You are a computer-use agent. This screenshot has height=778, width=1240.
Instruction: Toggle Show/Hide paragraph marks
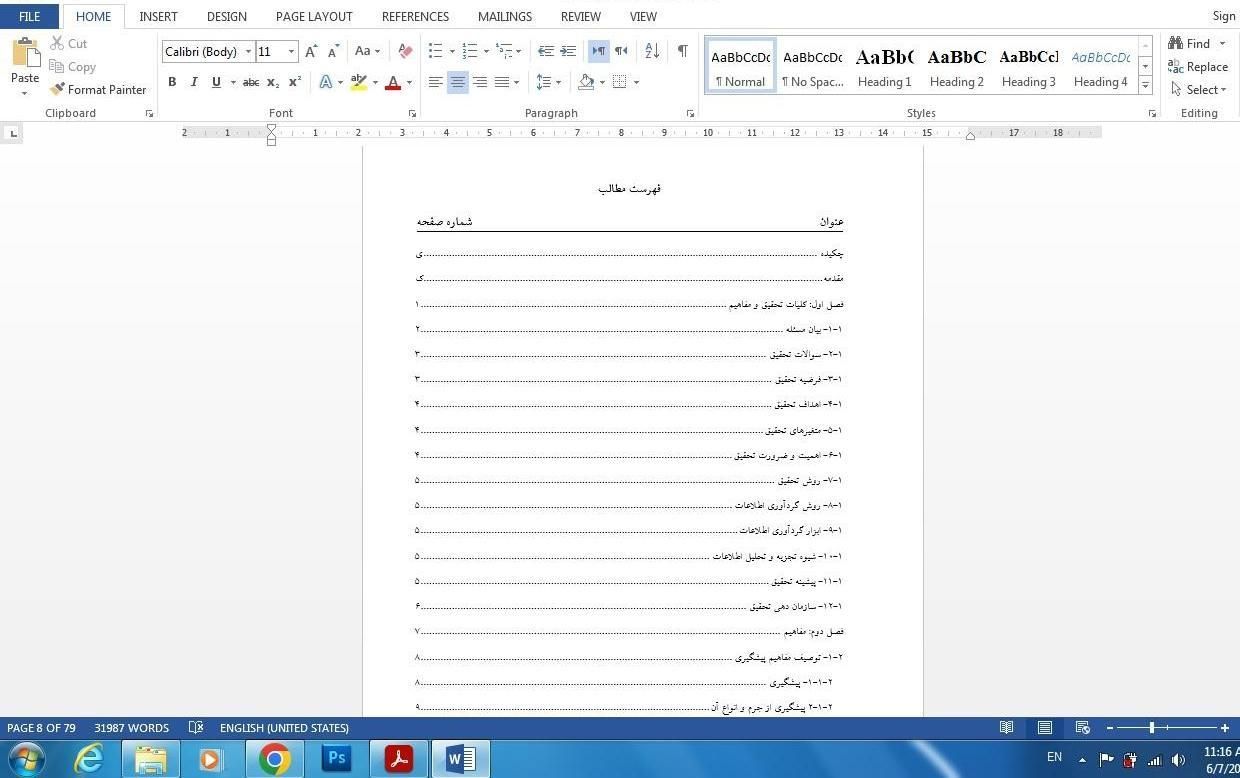pos(682,51)
